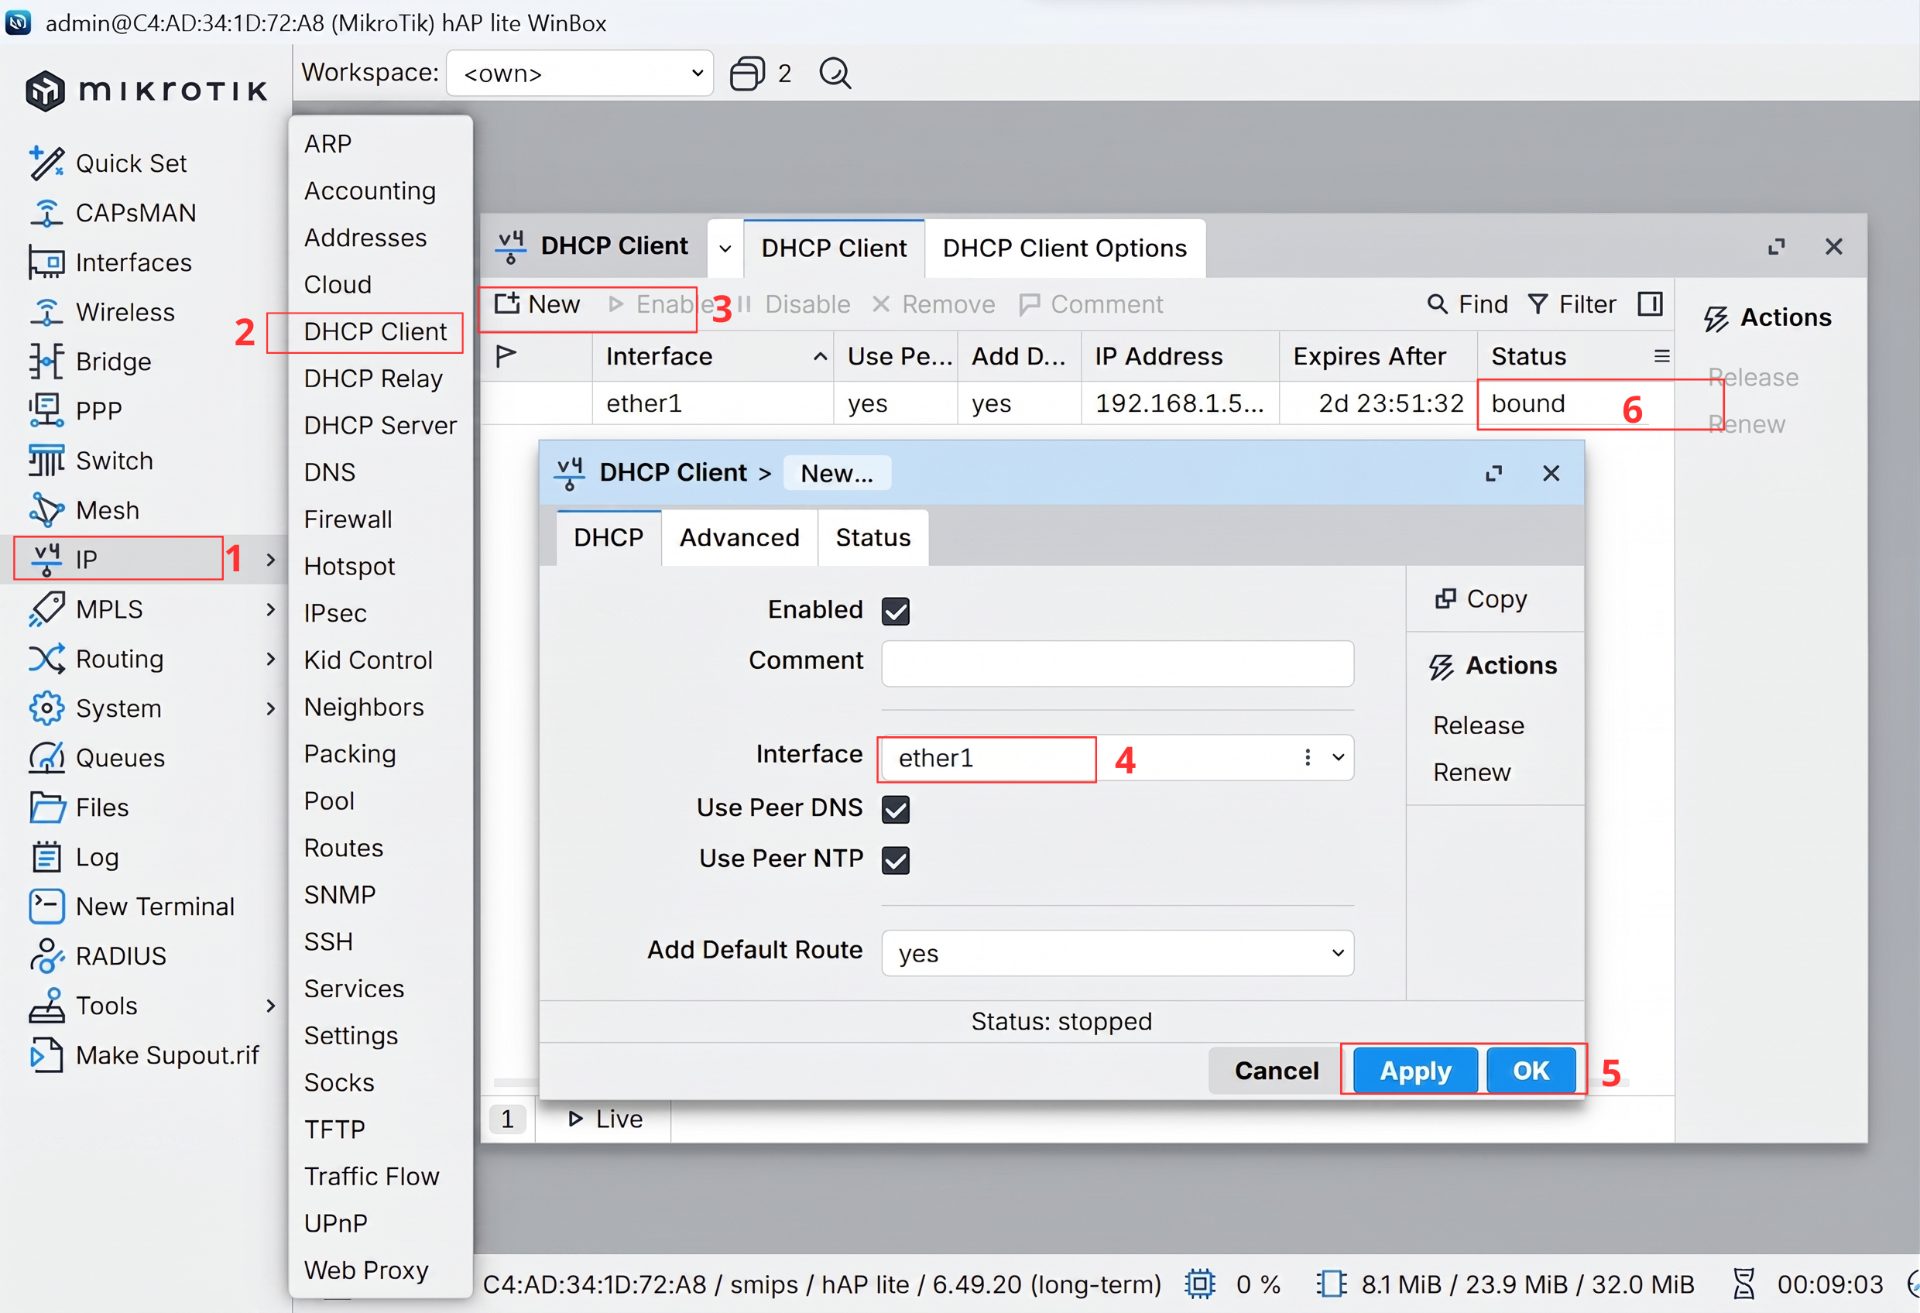1920x1313 pixels.
Task: Open the Interface dropdown arrow
Action: [x=1338, y=758]
